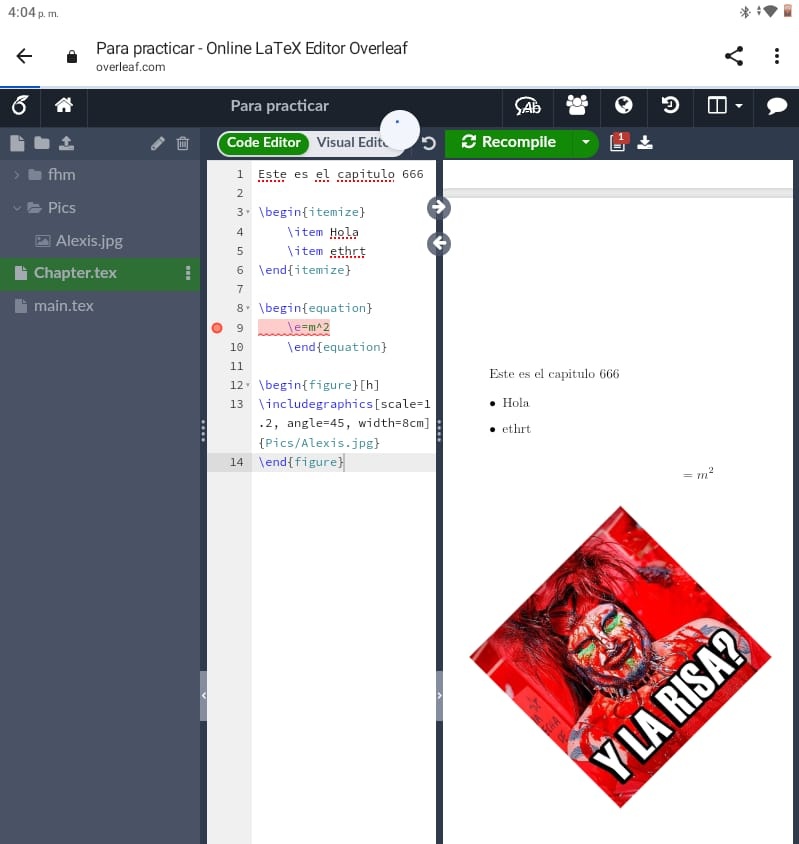Switch to Code Editor mode
799x844 pixels.
pyautogui.click(x=263, y=143)
